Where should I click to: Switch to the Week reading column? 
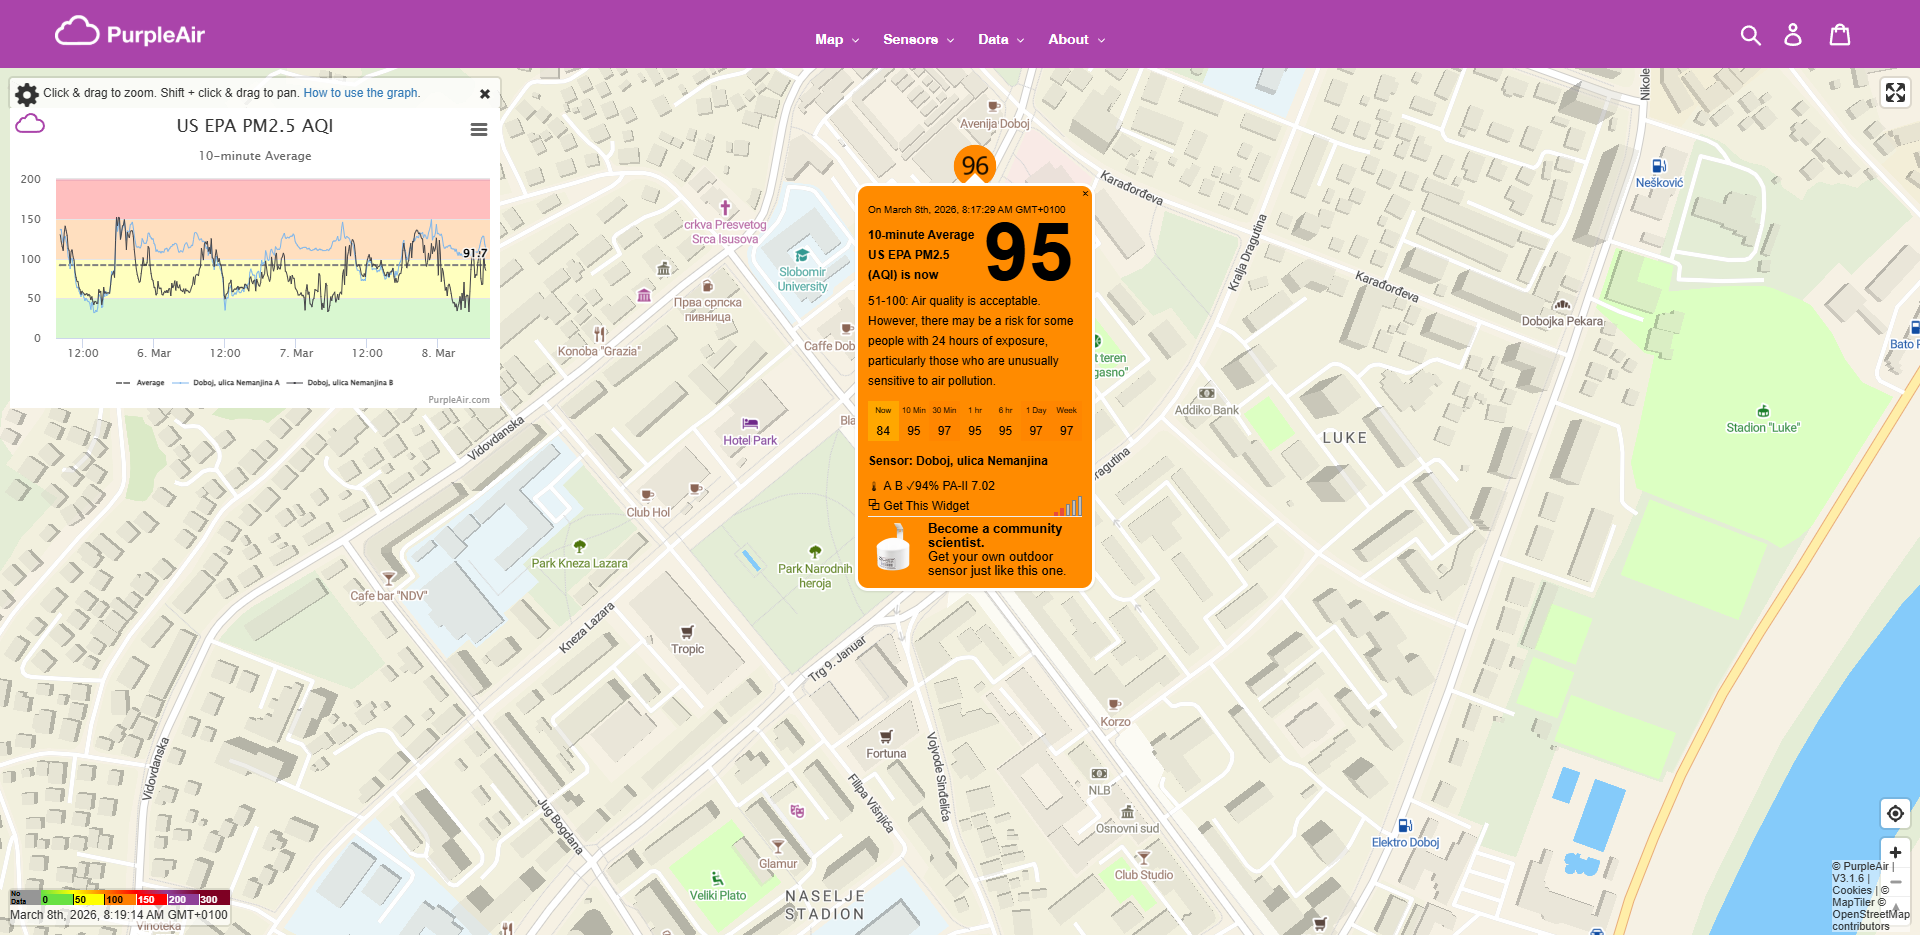1066,420
